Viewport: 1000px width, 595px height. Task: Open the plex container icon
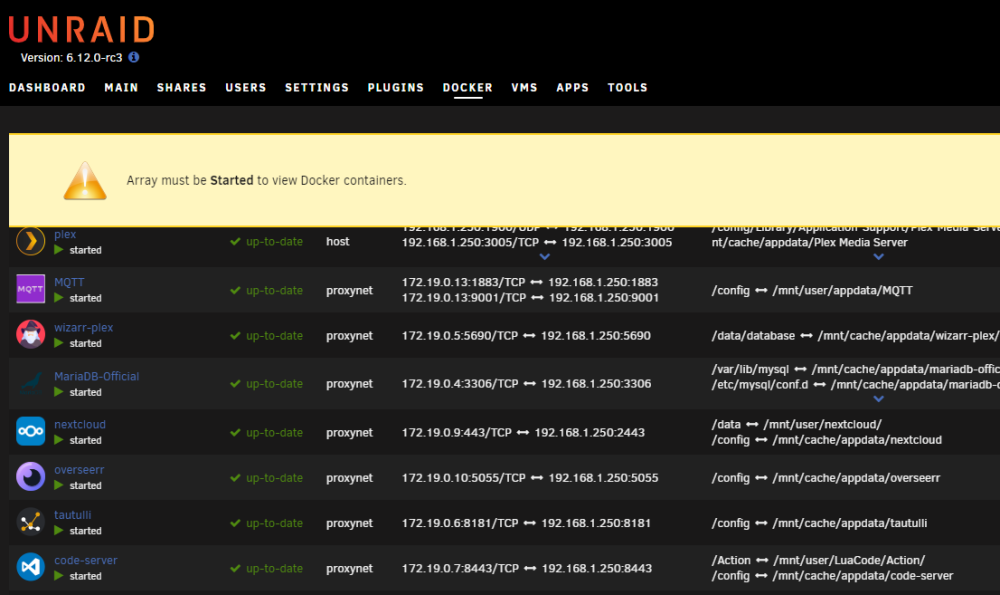pos(31,241)
